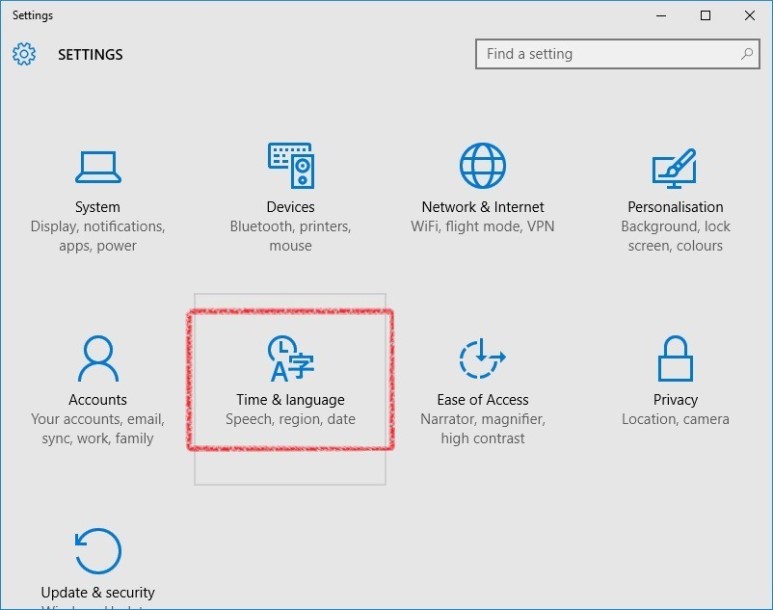The height and width of the screenshot is (610, 773).
Task: Click 'WiFi, flight mode, VPN' description
Action: tap(483, 226)
